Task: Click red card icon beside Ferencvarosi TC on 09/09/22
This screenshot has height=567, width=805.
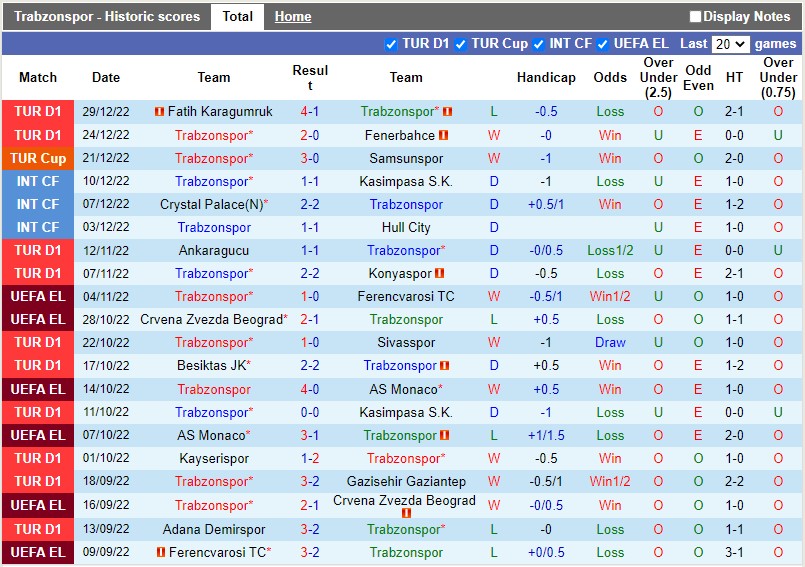Action: coord(161,553)
